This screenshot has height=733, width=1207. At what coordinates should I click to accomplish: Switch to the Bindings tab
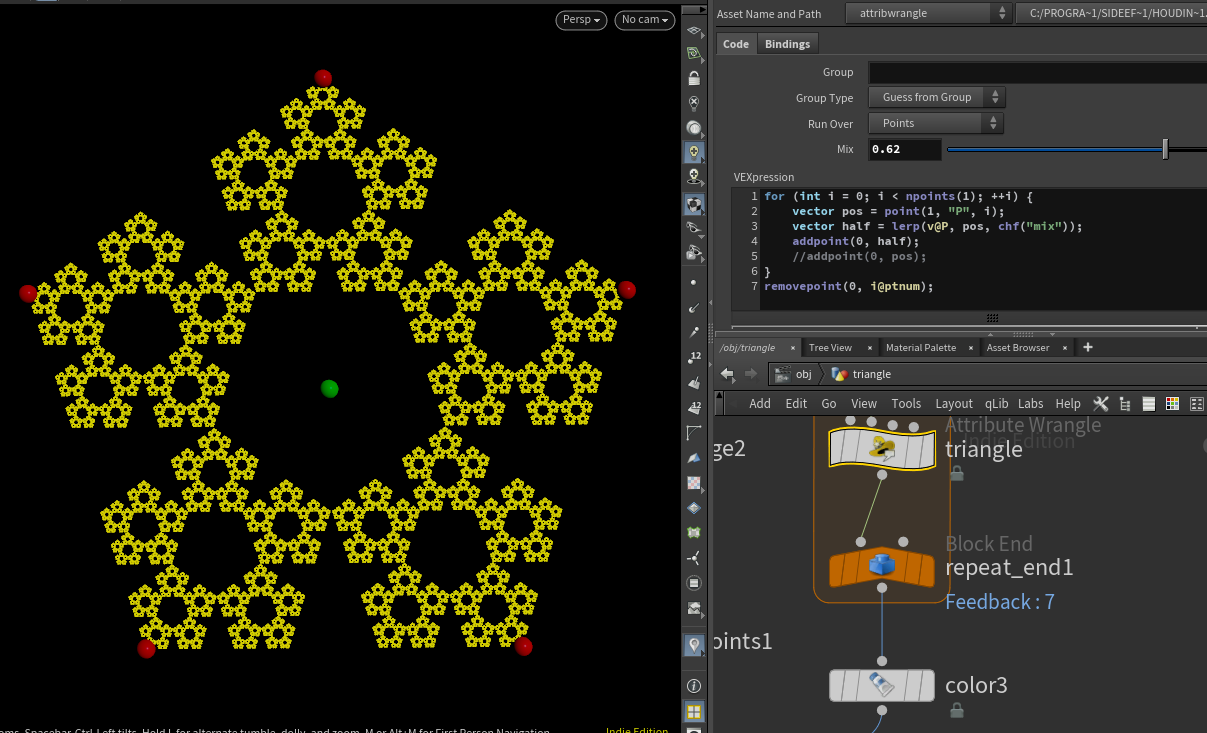click(x=787, y=44)
